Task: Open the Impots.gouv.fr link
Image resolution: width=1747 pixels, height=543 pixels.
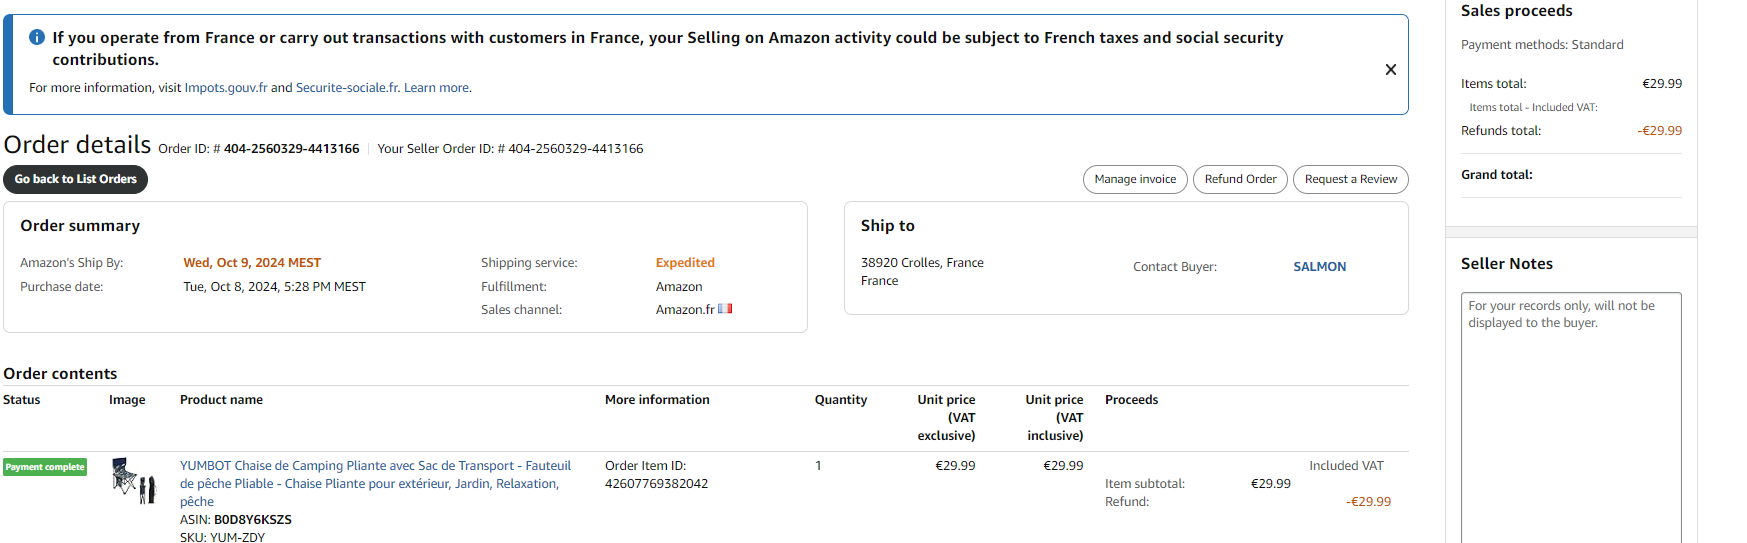Action: click(226, 88)
